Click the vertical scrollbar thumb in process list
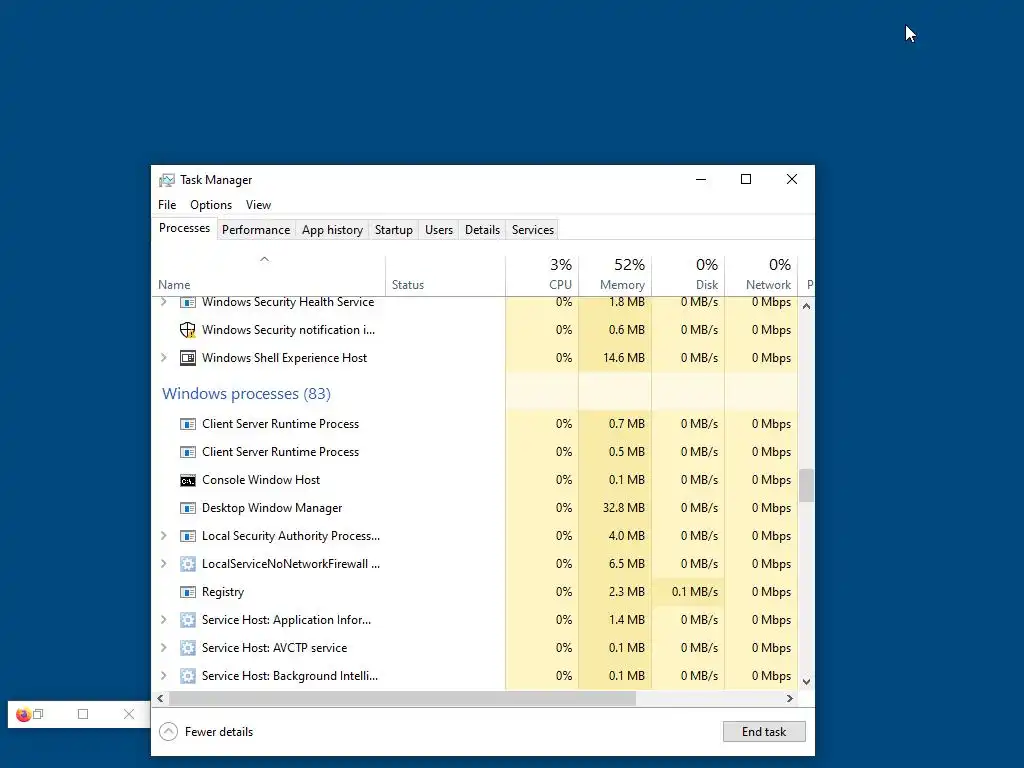Screen dimensions: 1024x768 tap(807, 485)
